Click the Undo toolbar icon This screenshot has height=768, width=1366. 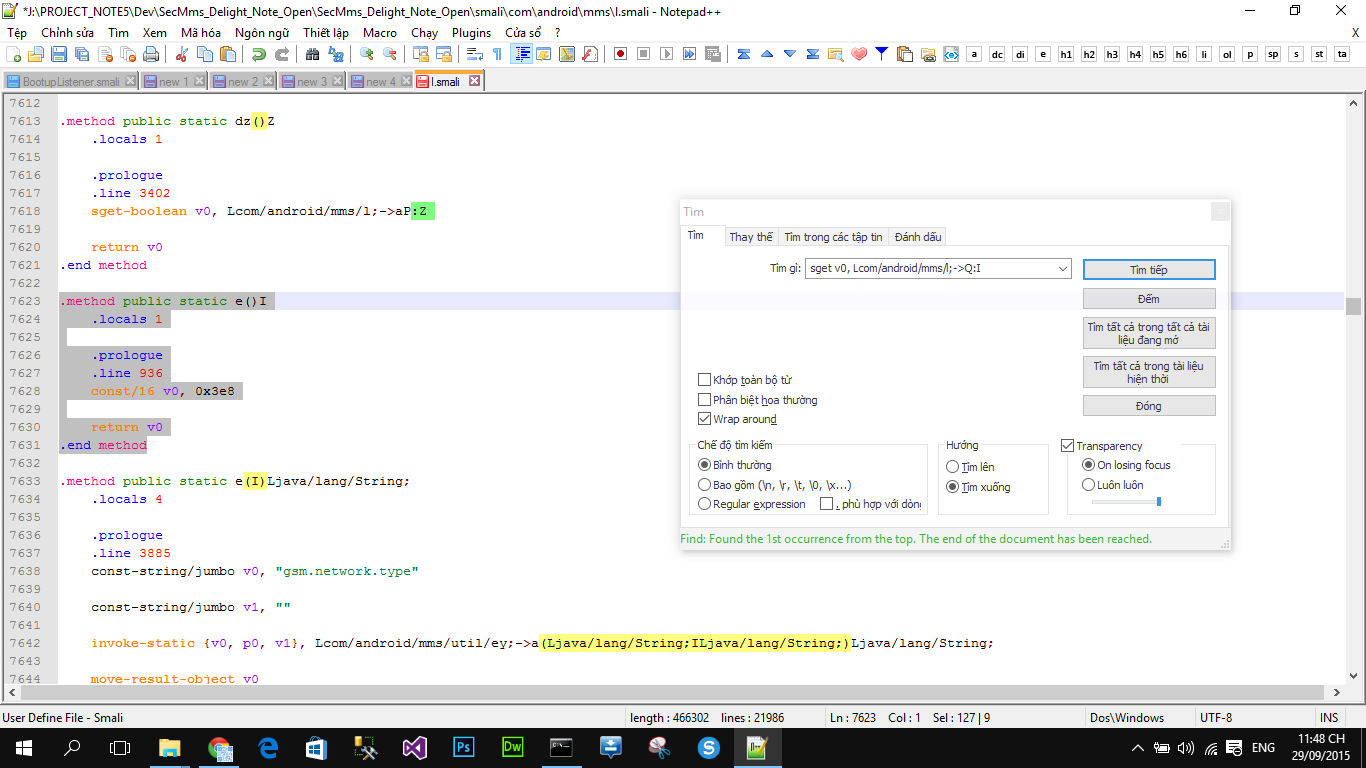point(259,54)
